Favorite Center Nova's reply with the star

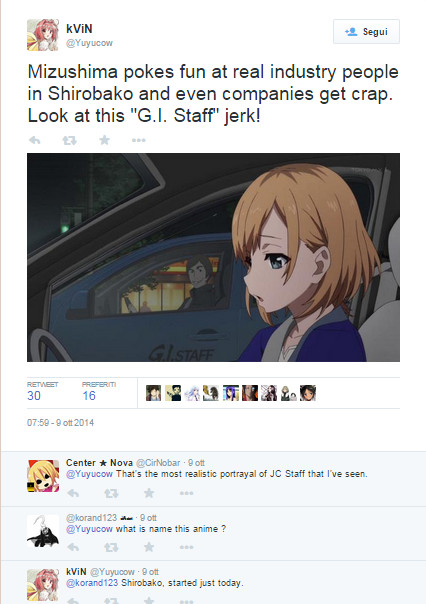(149, 493)
